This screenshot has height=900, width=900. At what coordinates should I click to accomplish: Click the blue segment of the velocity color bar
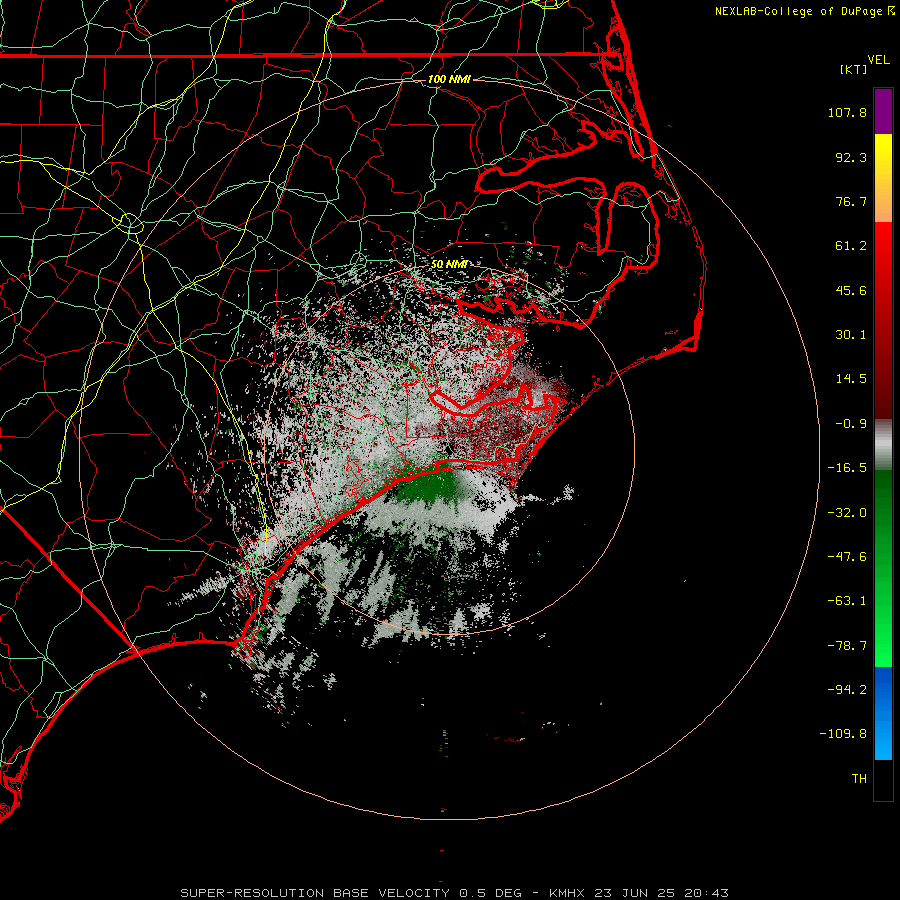[883, 713]
